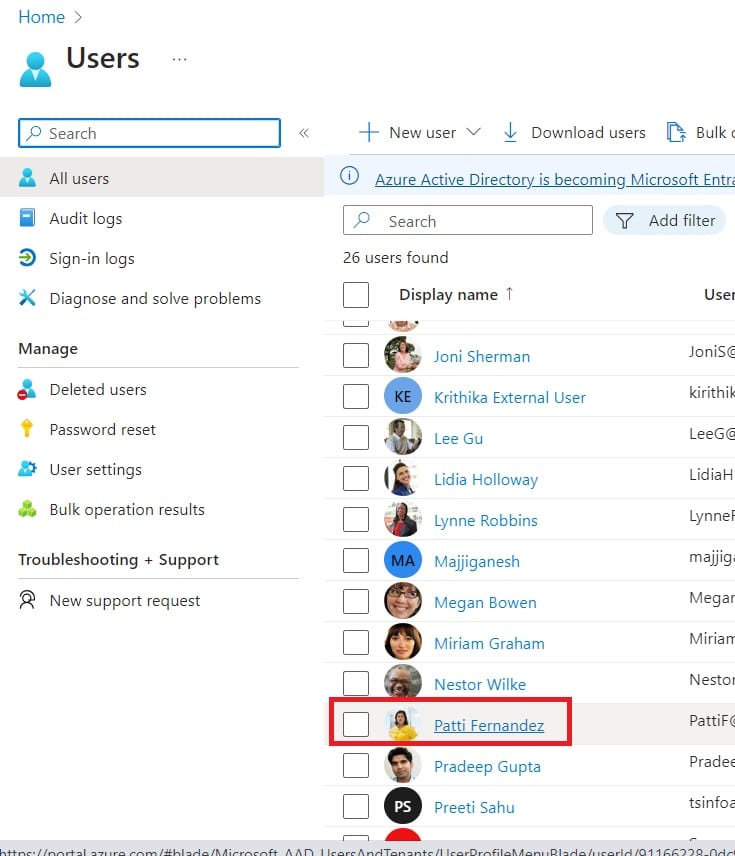Collapse the left navigation with double chevron
This screenshot has height=856, width=735.
[x=304, y=133]
